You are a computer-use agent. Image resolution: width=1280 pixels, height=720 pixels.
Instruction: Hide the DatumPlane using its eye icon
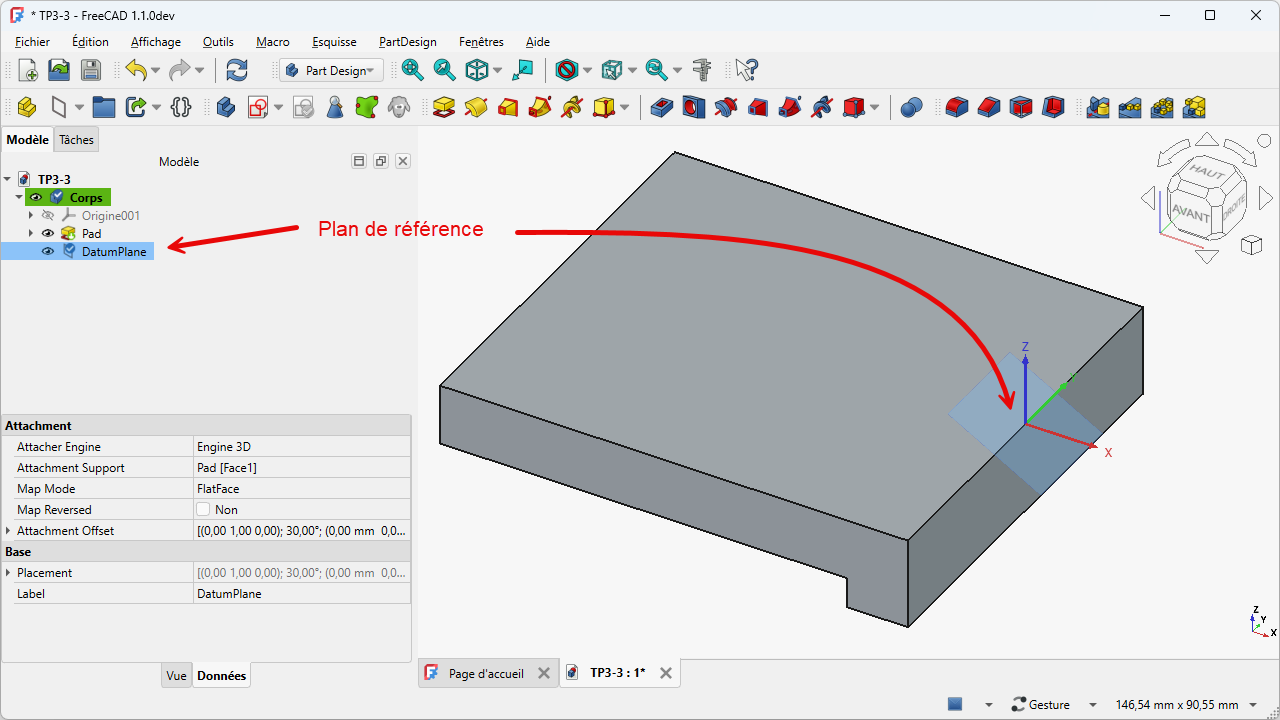[48, 252]
